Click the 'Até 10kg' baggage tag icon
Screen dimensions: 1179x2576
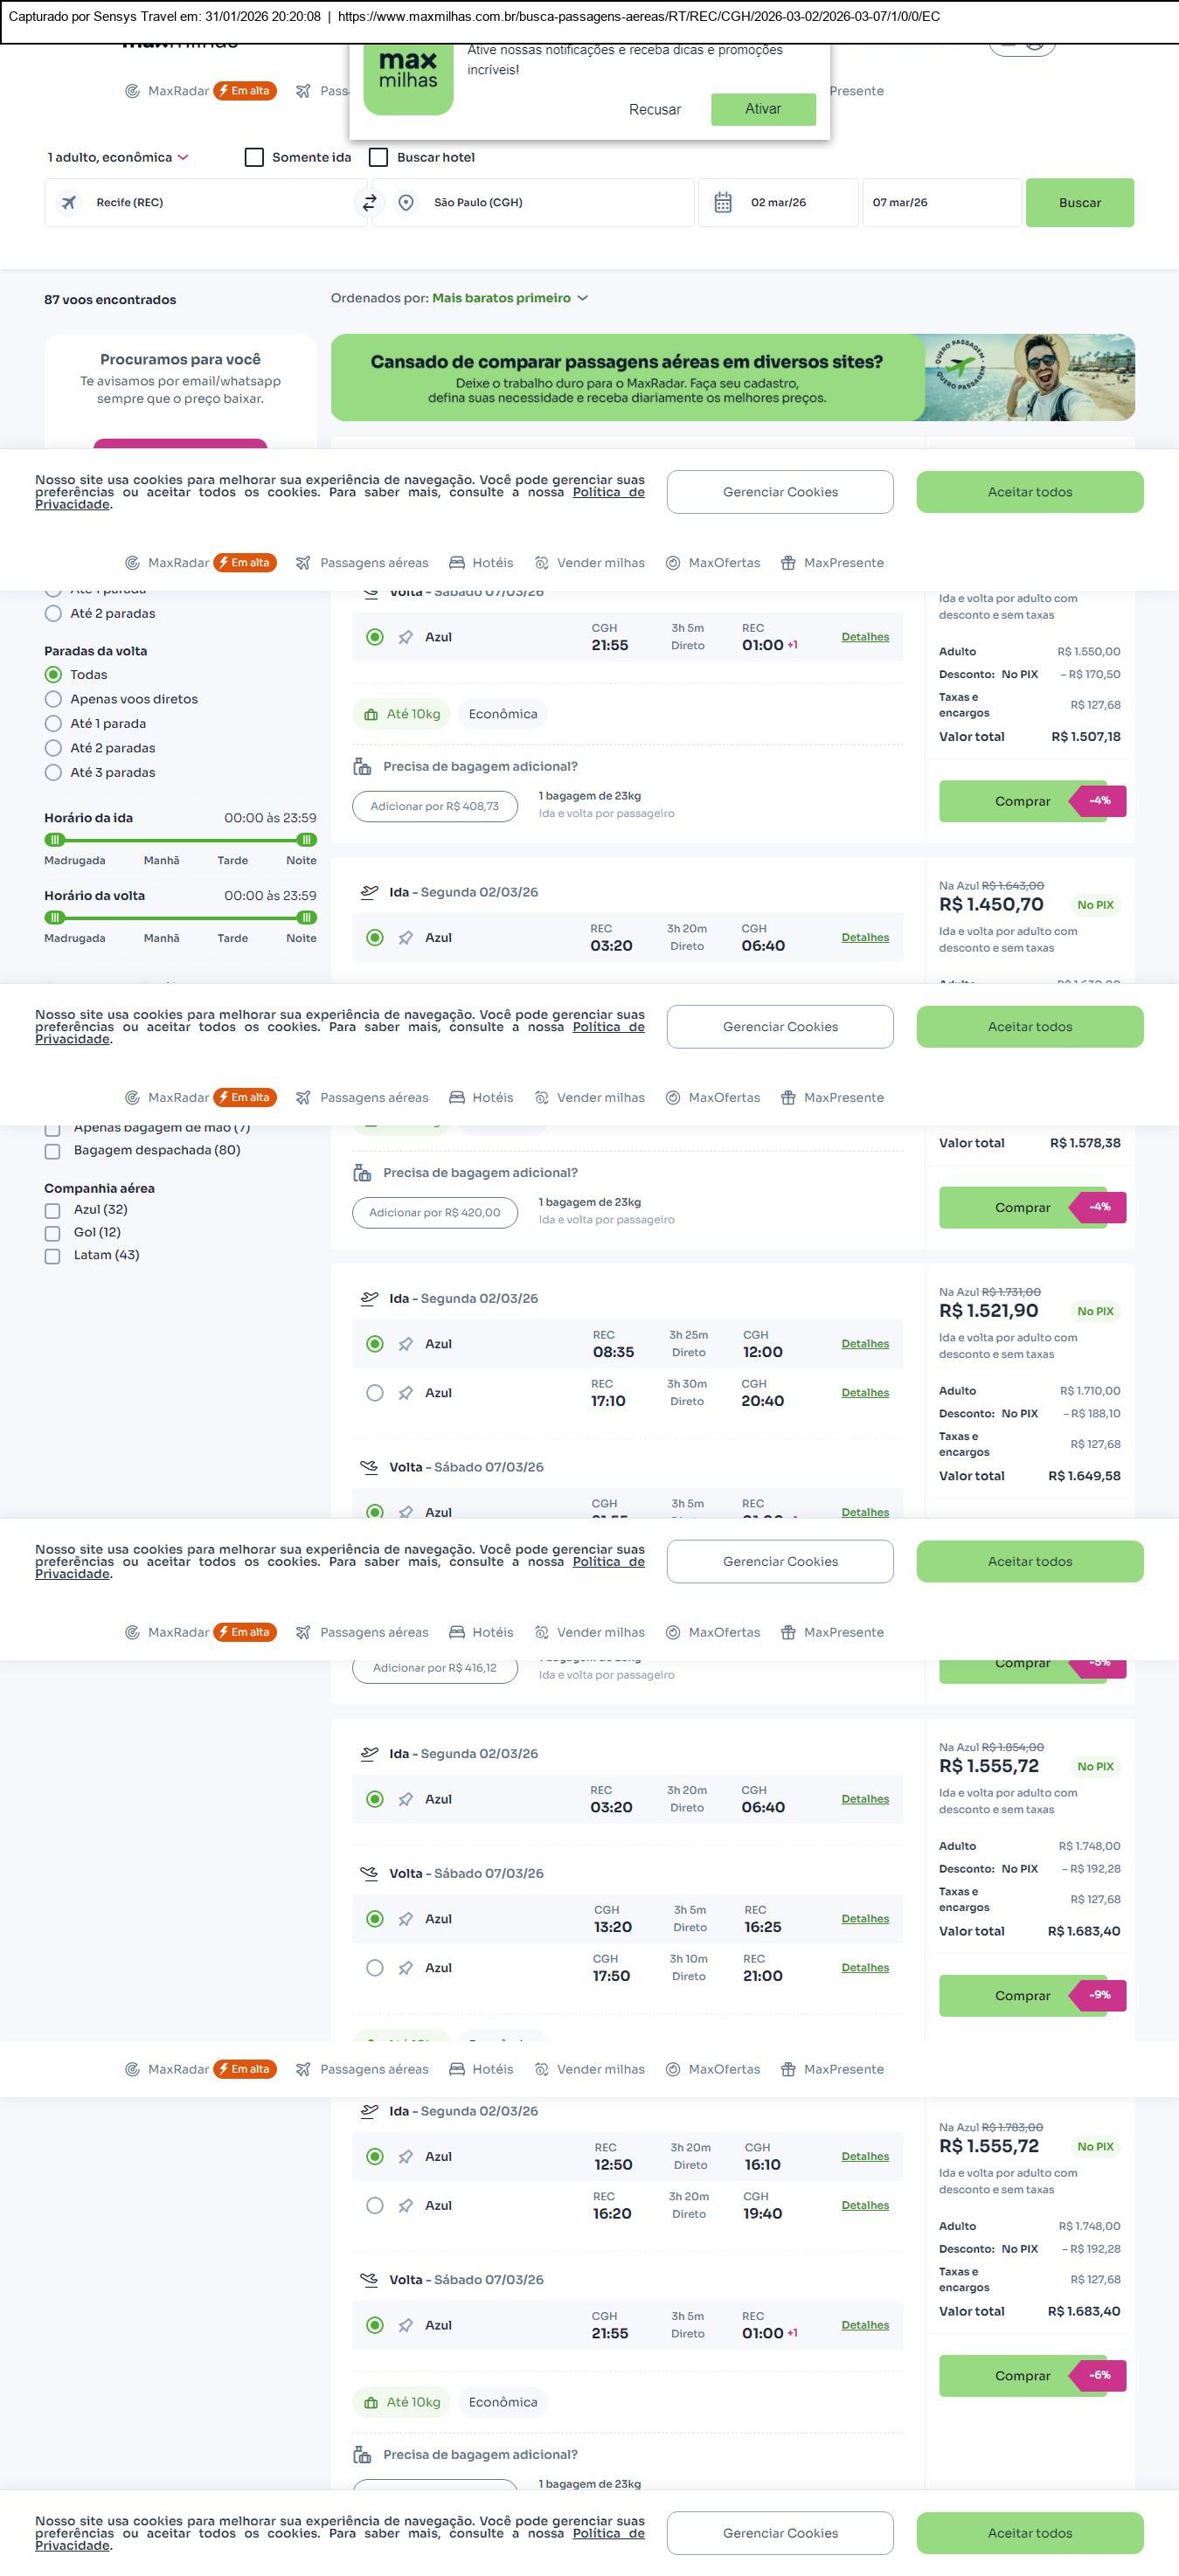pyautogui.click(x=371, y=715)
